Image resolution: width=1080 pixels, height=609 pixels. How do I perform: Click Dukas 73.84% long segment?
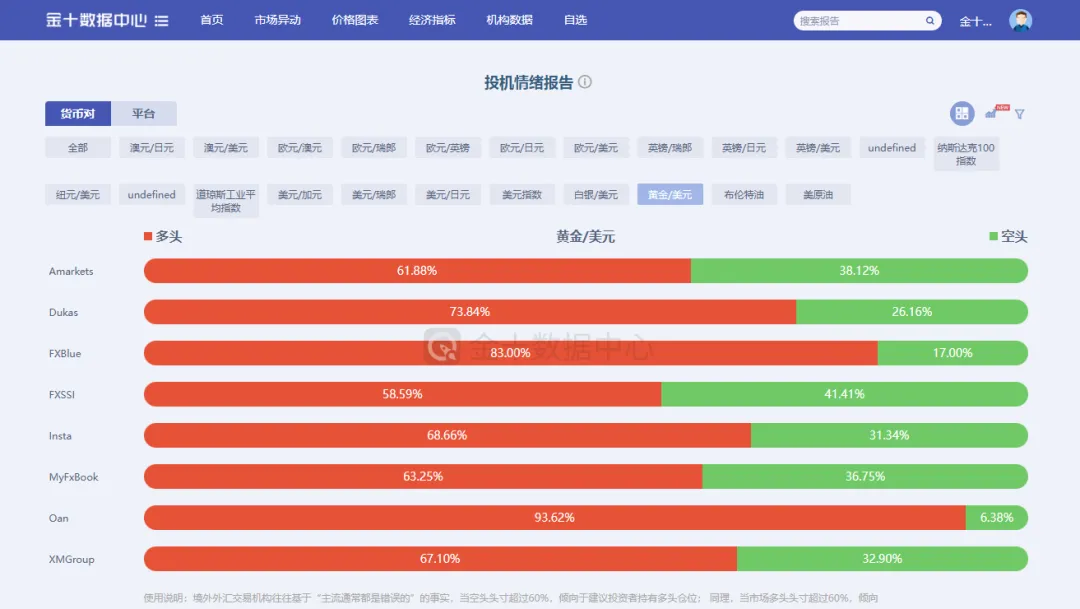tap(470, 312)
